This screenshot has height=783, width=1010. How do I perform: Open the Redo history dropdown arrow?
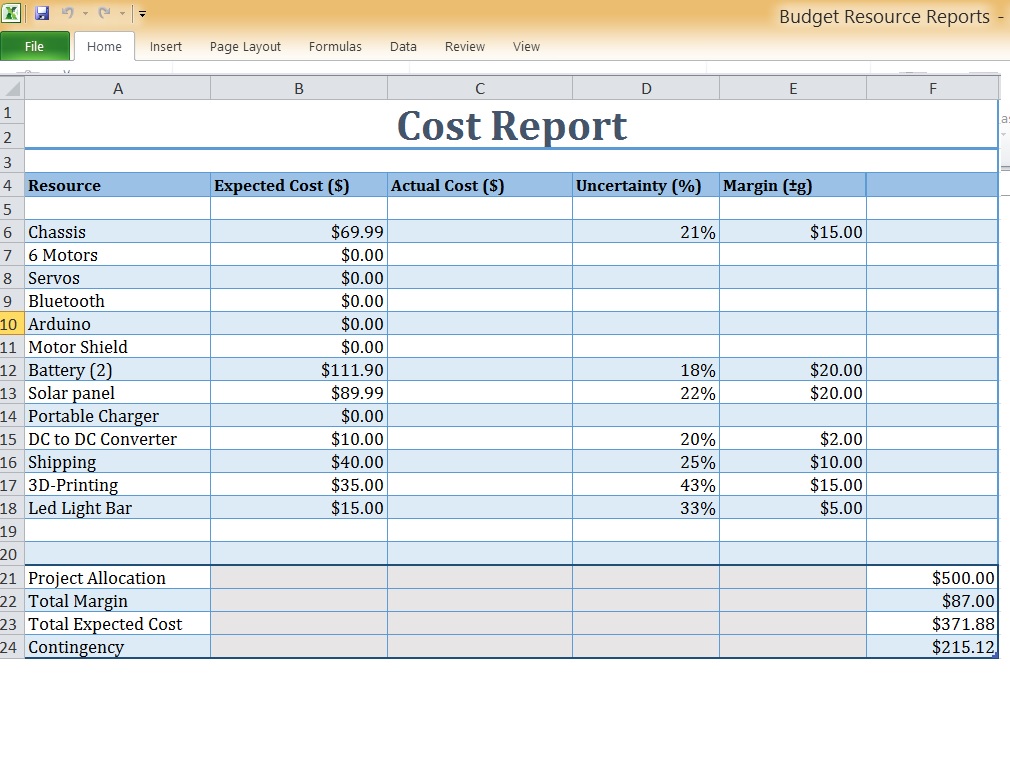coord(122,14)
